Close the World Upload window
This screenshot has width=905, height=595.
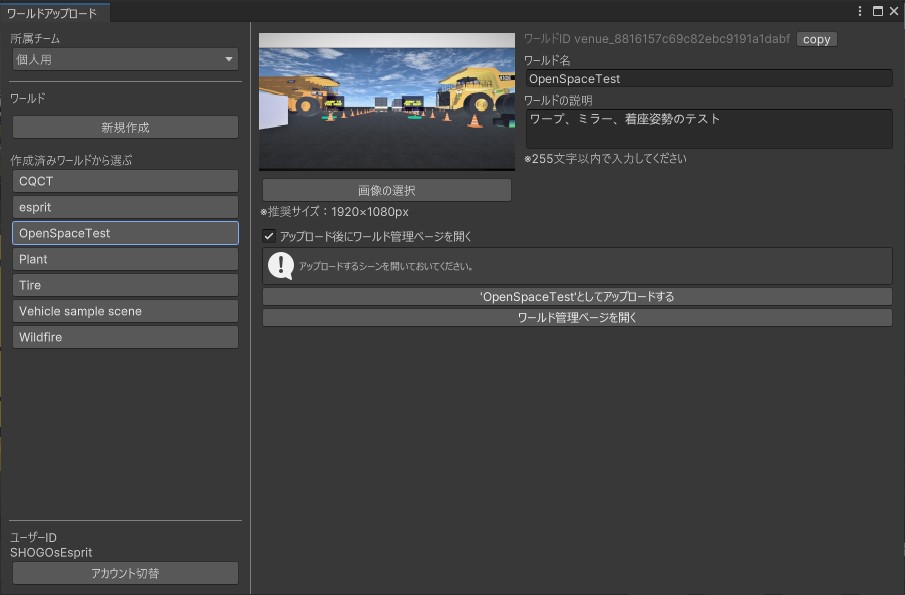(x=894, y=11)
